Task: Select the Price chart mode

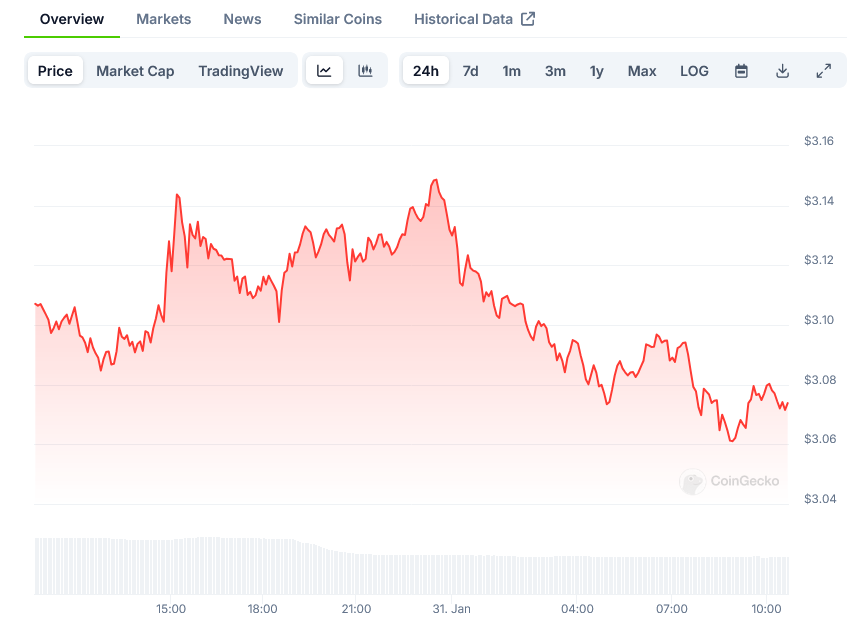Action: pyautogui.click(x=55, y=71)
